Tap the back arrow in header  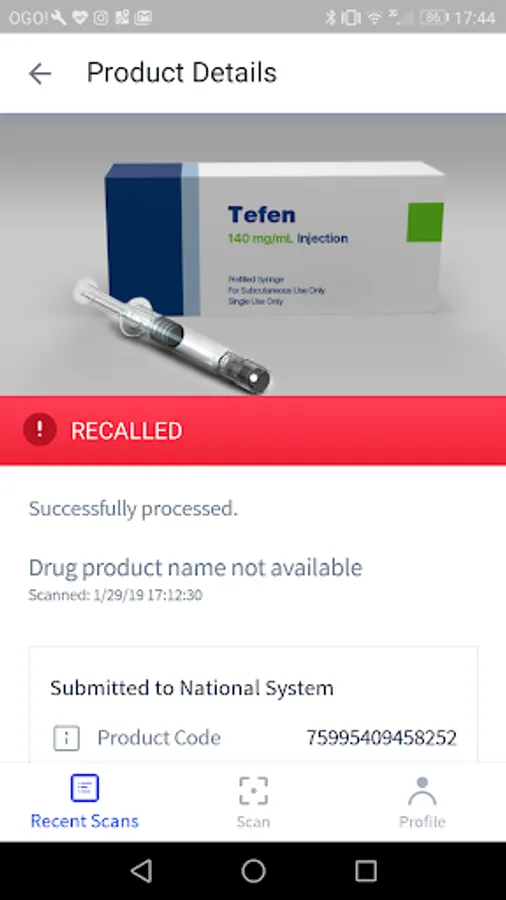[40, 73]
